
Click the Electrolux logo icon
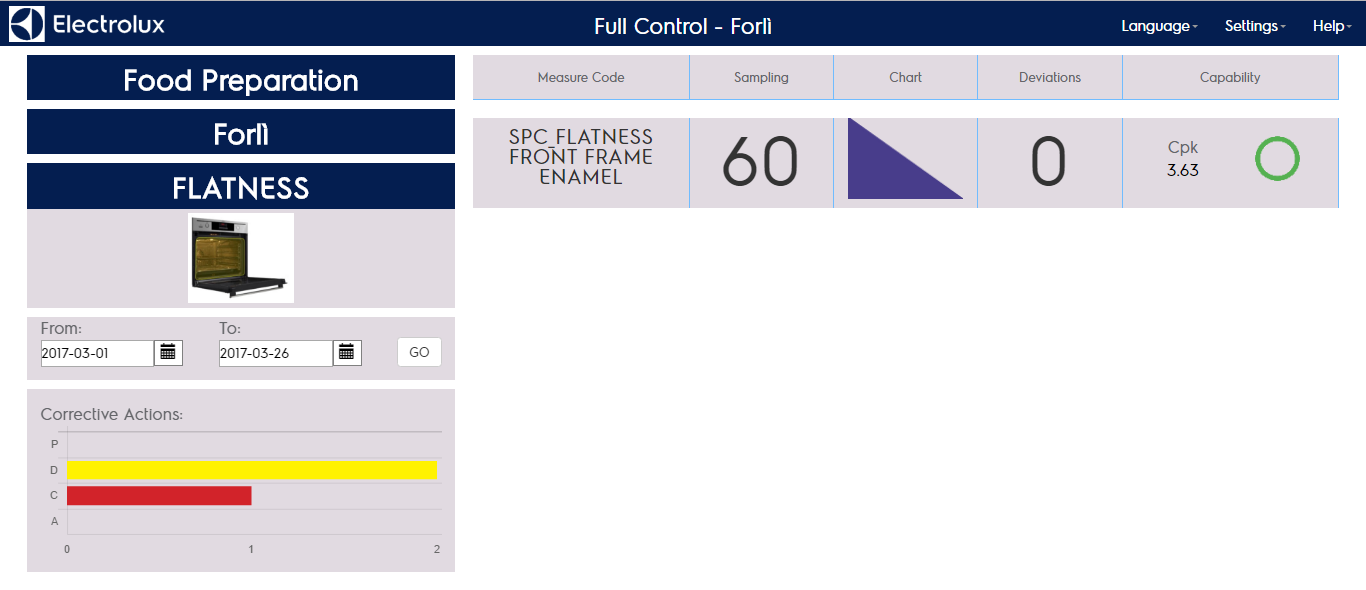click(27, 24)
